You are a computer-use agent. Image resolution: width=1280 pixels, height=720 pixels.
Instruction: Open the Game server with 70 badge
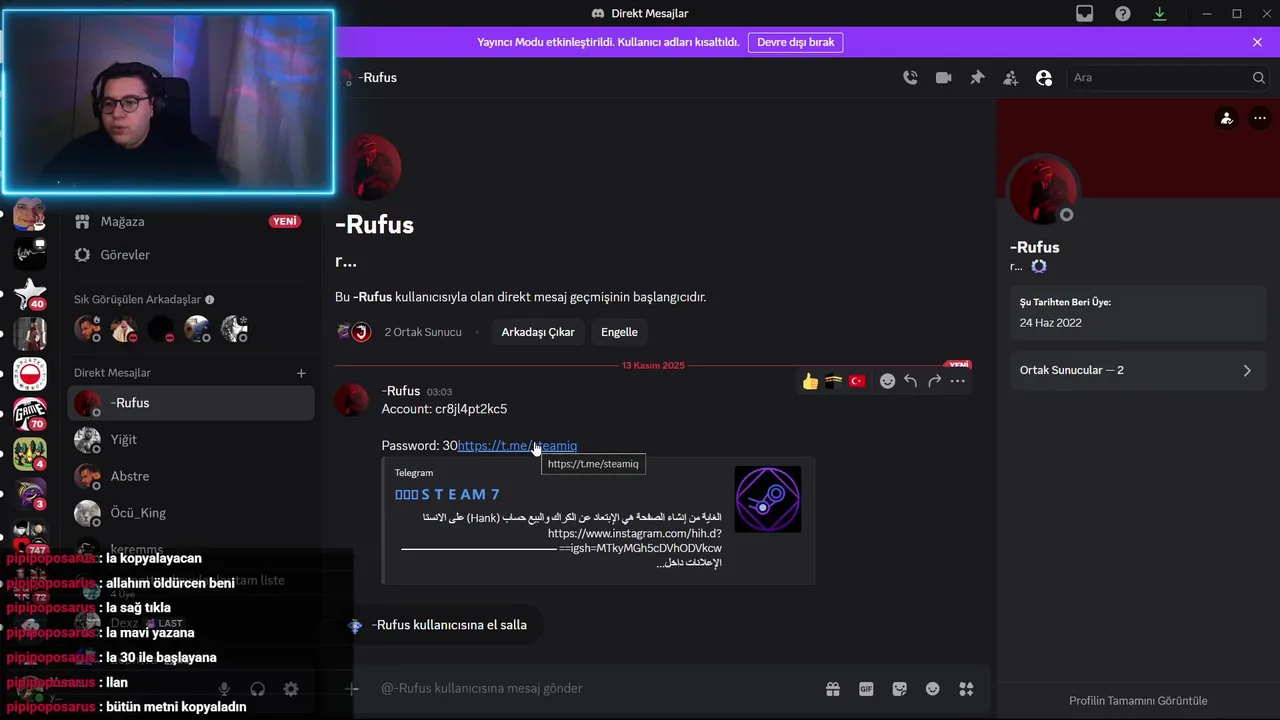tap(30, 413)
